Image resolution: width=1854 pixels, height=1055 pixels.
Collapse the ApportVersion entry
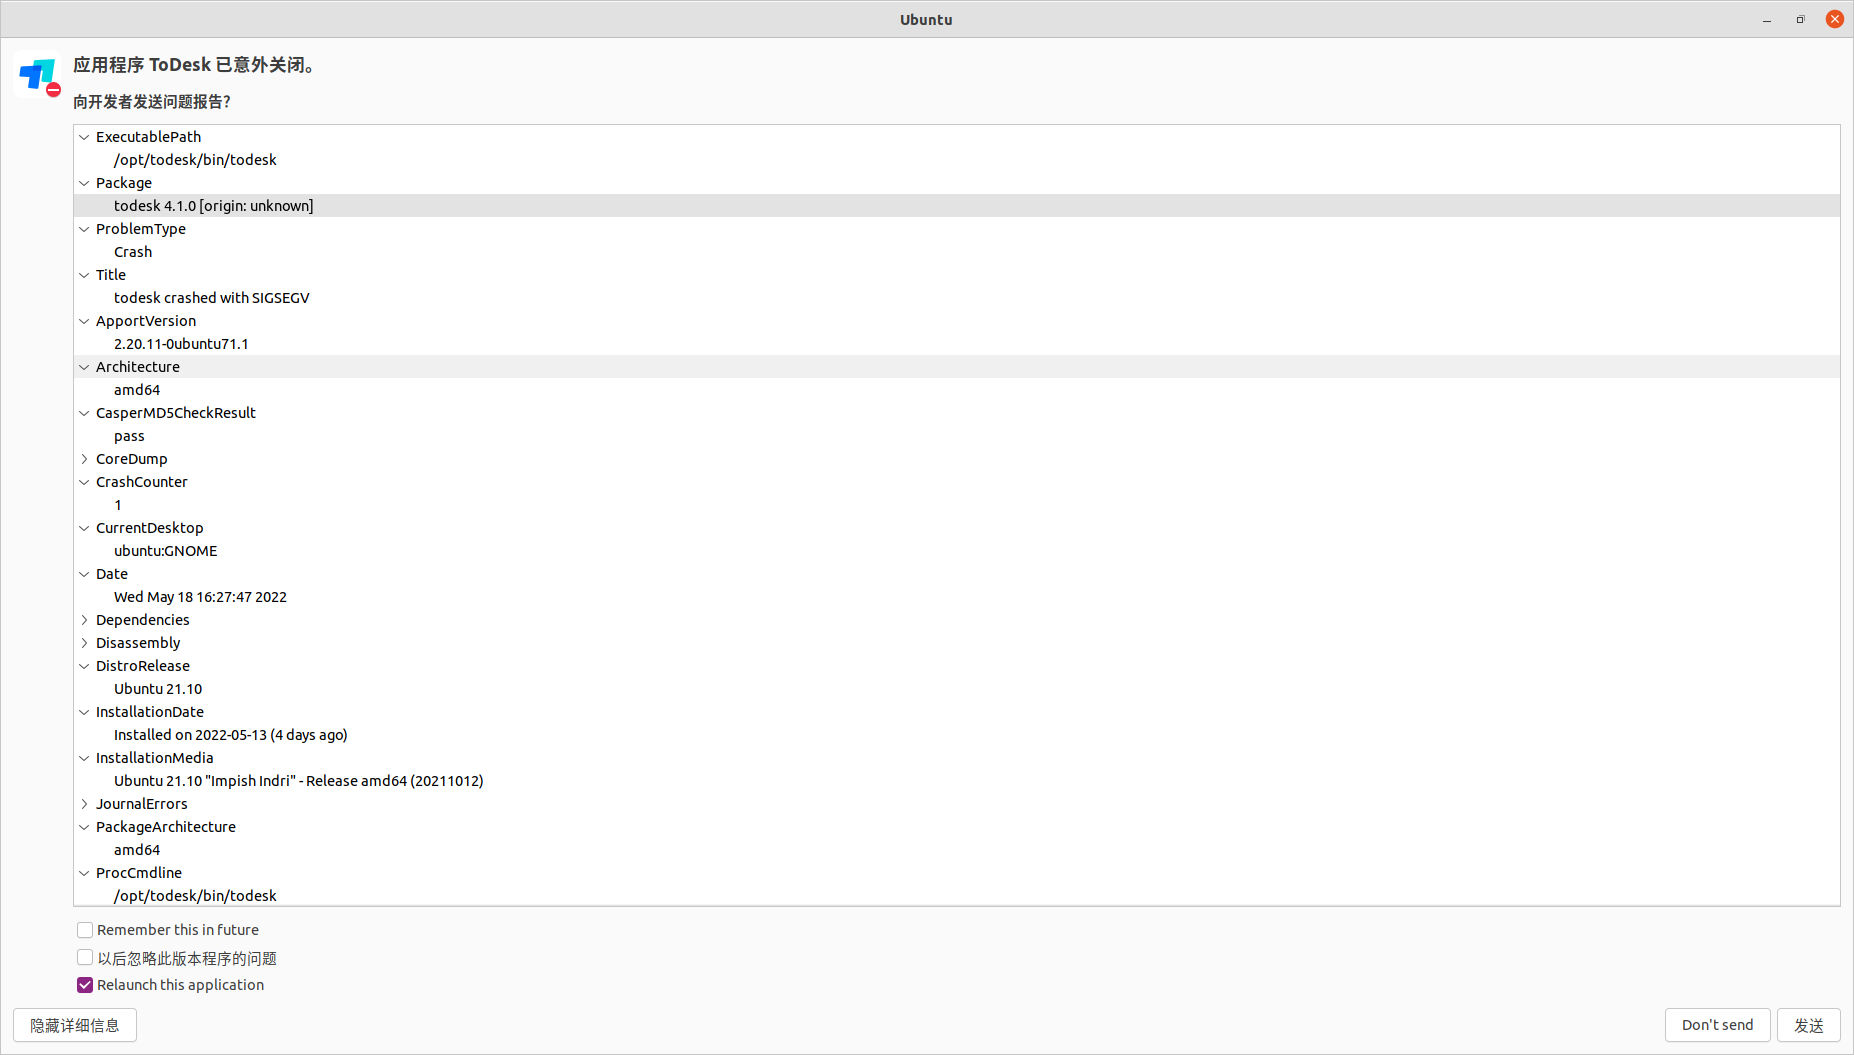tap(85, 321)
